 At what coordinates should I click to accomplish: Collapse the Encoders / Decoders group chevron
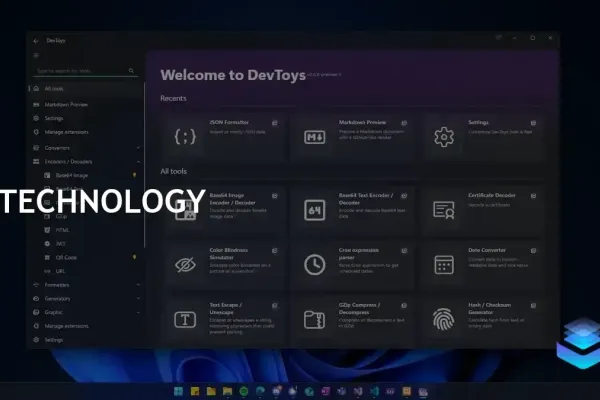(x=138, y=162)
